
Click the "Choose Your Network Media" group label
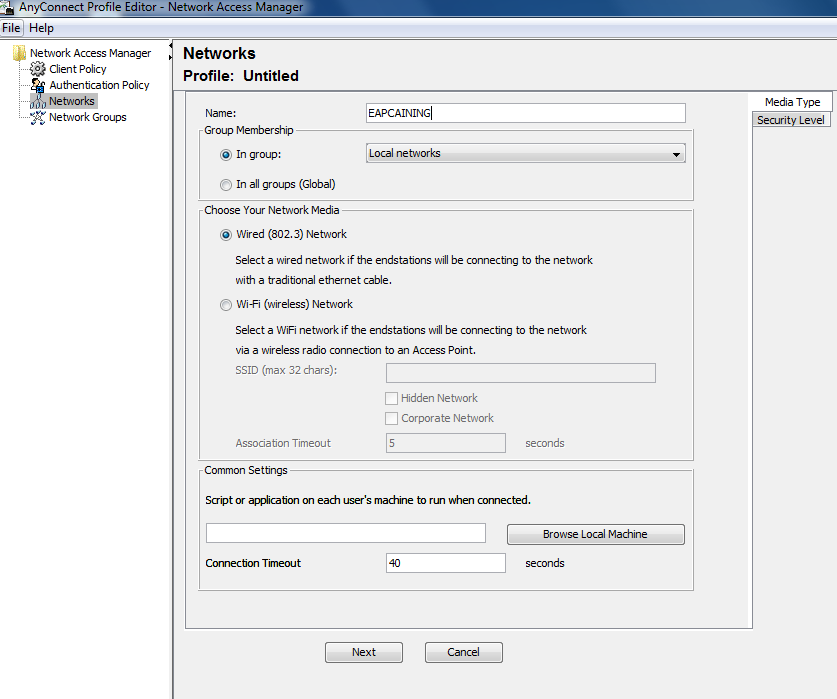pos(272,210)
